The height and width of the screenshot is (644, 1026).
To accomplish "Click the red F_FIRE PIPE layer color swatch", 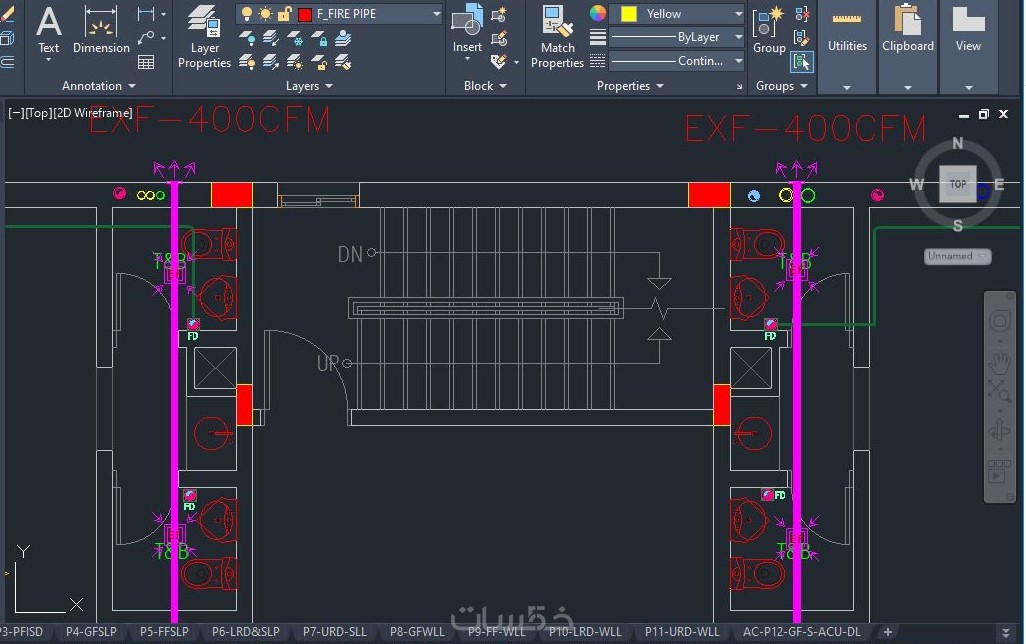I will click(x=304, y=14).
